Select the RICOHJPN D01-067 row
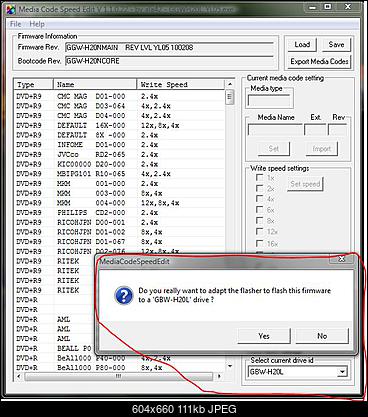The height and width of the screenshot is (417, 368). pyautogui.click(x=119, y=241)
